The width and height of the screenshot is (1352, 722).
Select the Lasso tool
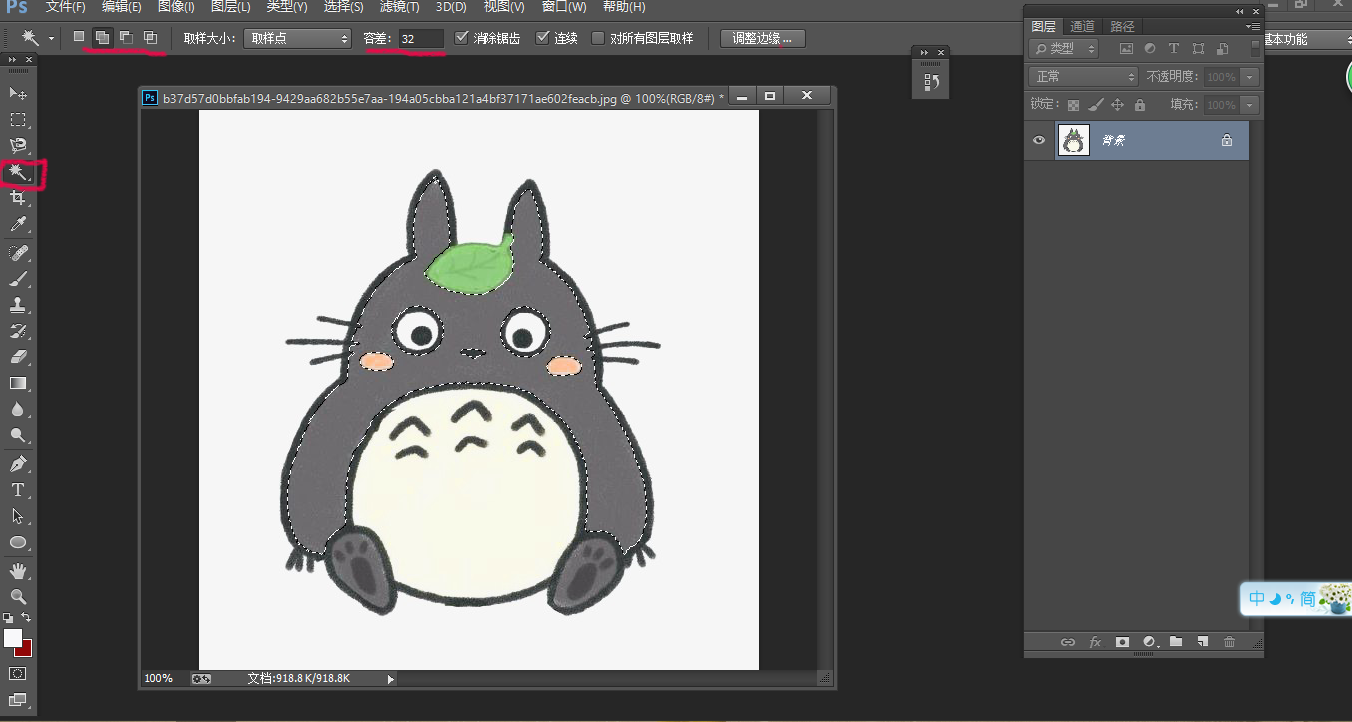tap(18, 146)
